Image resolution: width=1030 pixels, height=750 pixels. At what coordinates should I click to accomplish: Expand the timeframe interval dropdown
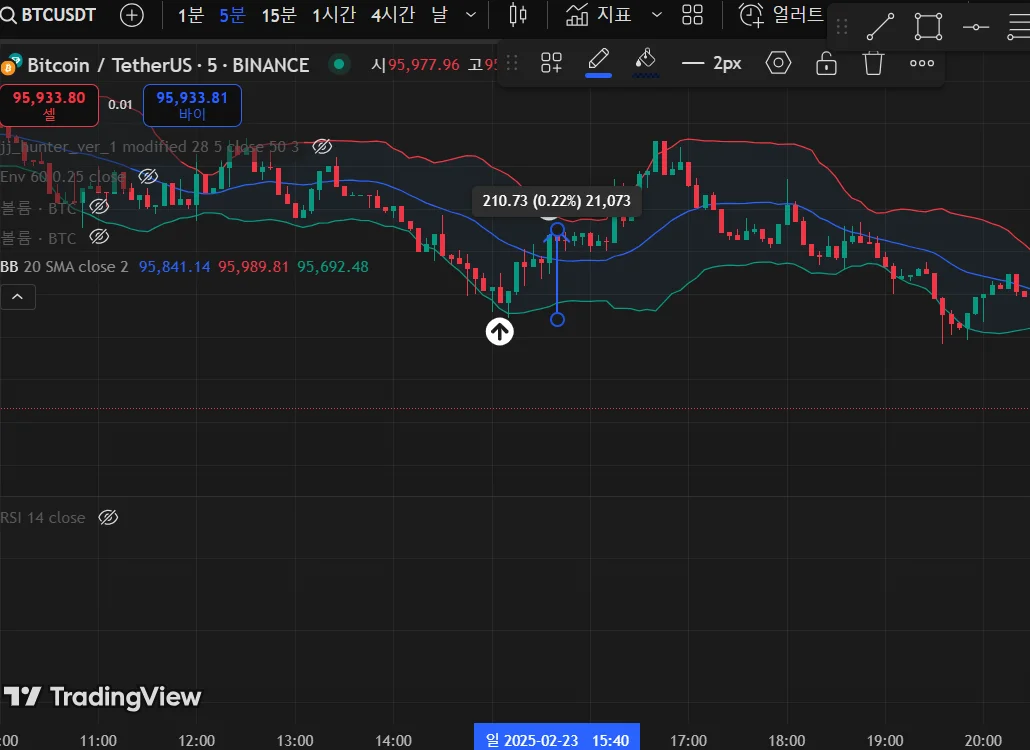470,14
